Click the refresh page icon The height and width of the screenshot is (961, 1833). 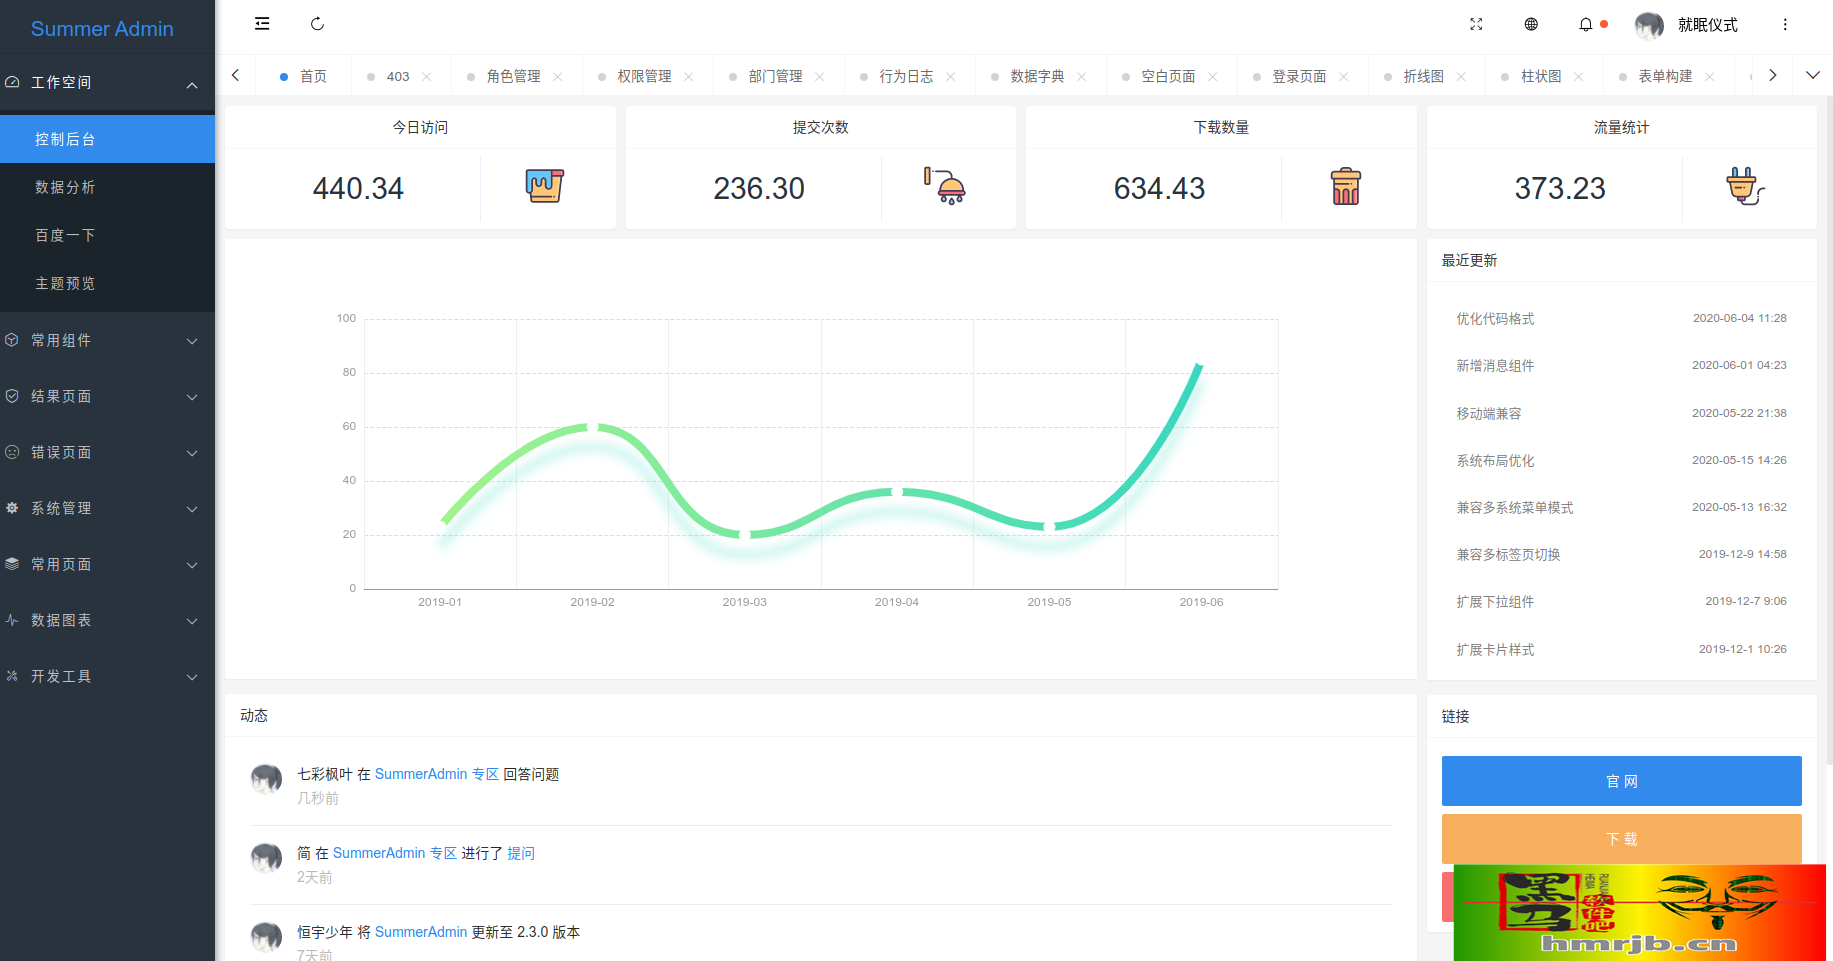tap(317, 24)
